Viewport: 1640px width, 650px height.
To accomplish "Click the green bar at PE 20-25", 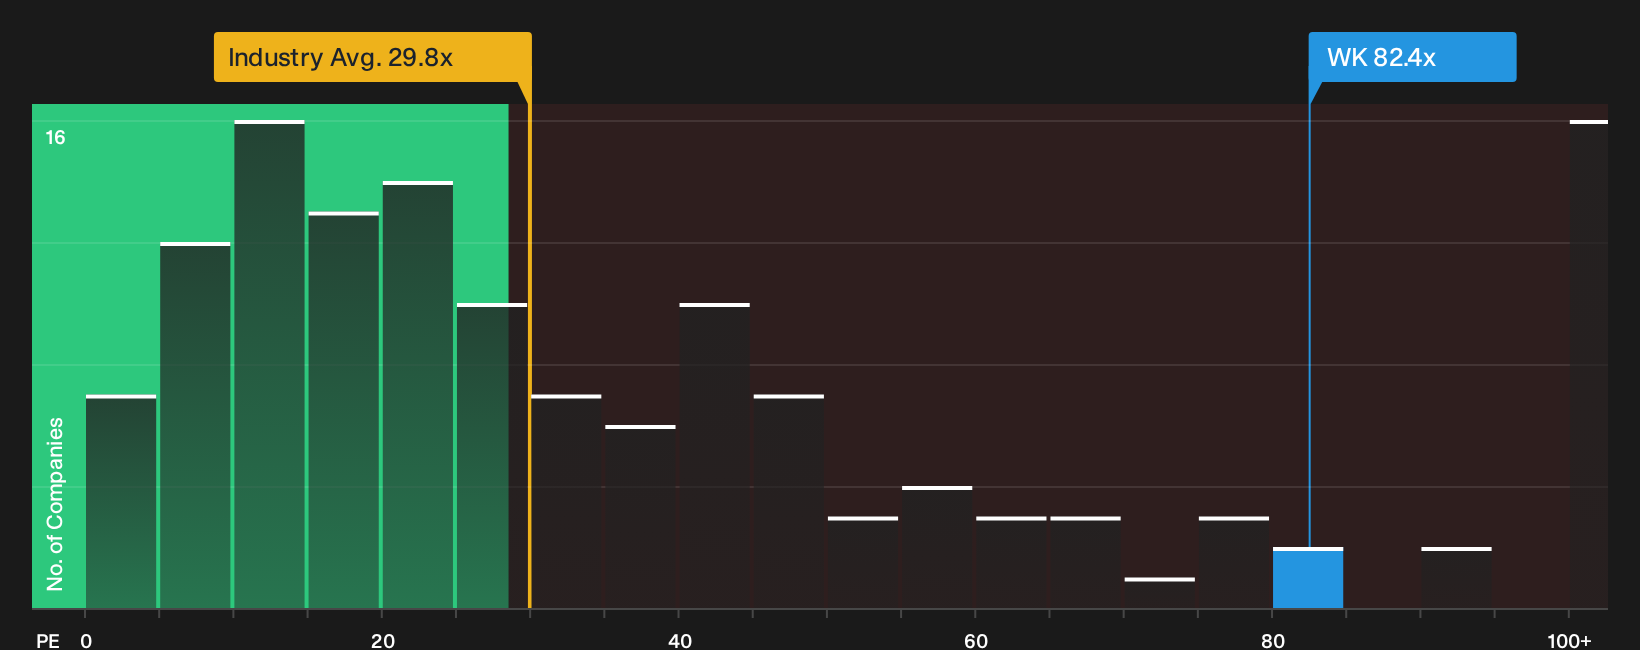I will click(418, 394).
